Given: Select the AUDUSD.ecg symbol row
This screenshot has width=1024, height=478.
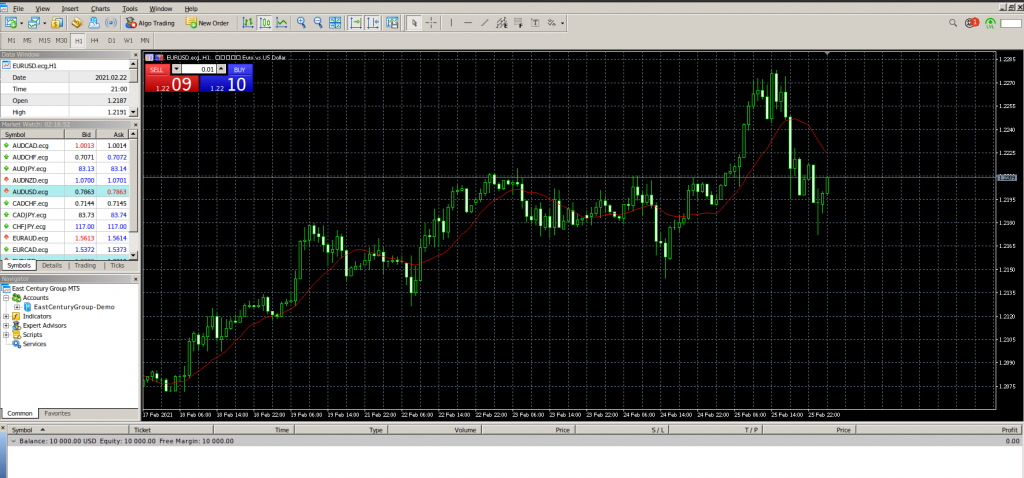Looking at the screenshot, I should (x=65, y=191).
